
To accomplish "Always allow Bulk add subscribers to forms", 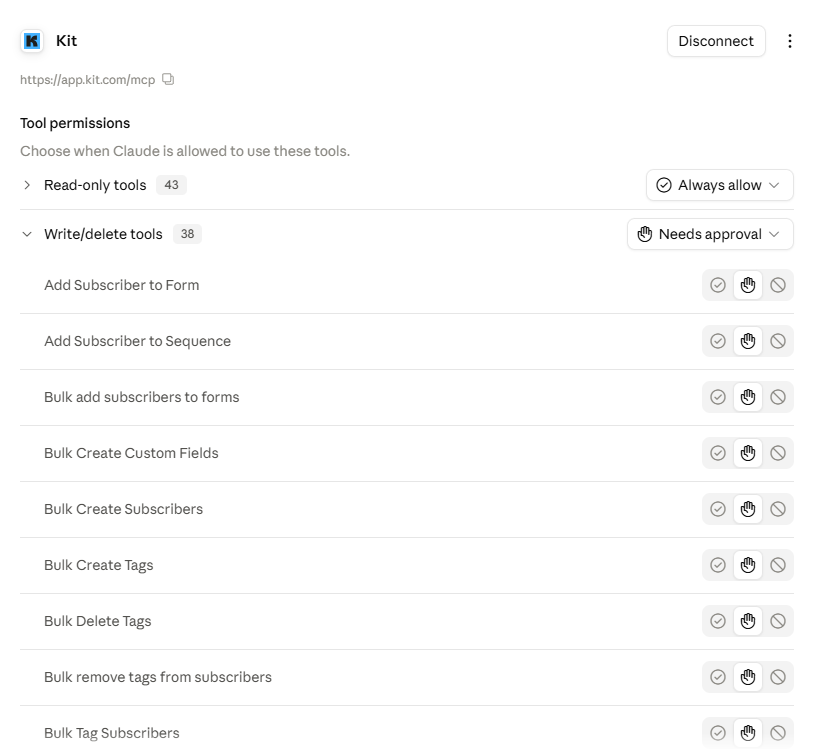I will tap(718, 397).
